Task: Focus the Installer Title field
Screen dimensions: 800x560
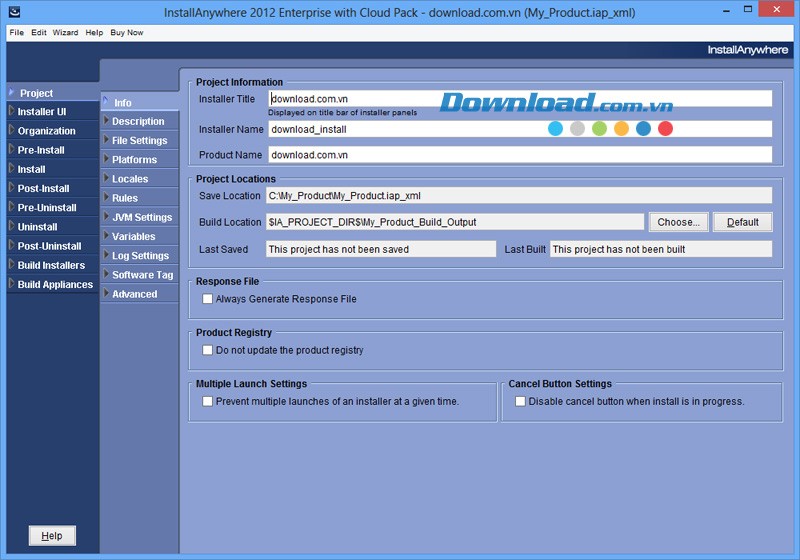Action: [x=520, y=99]
